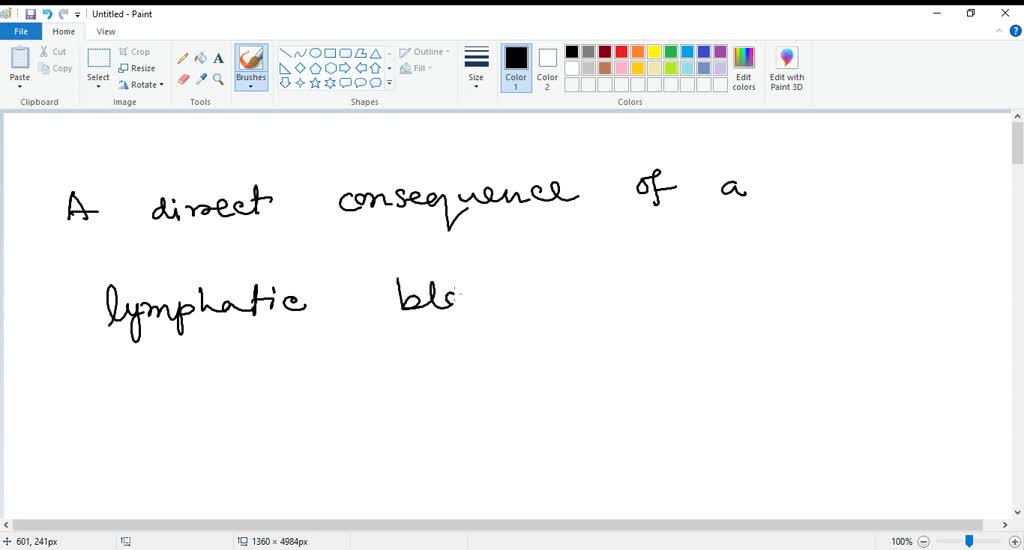Expand the Rotate dropdown

[161, 84]
